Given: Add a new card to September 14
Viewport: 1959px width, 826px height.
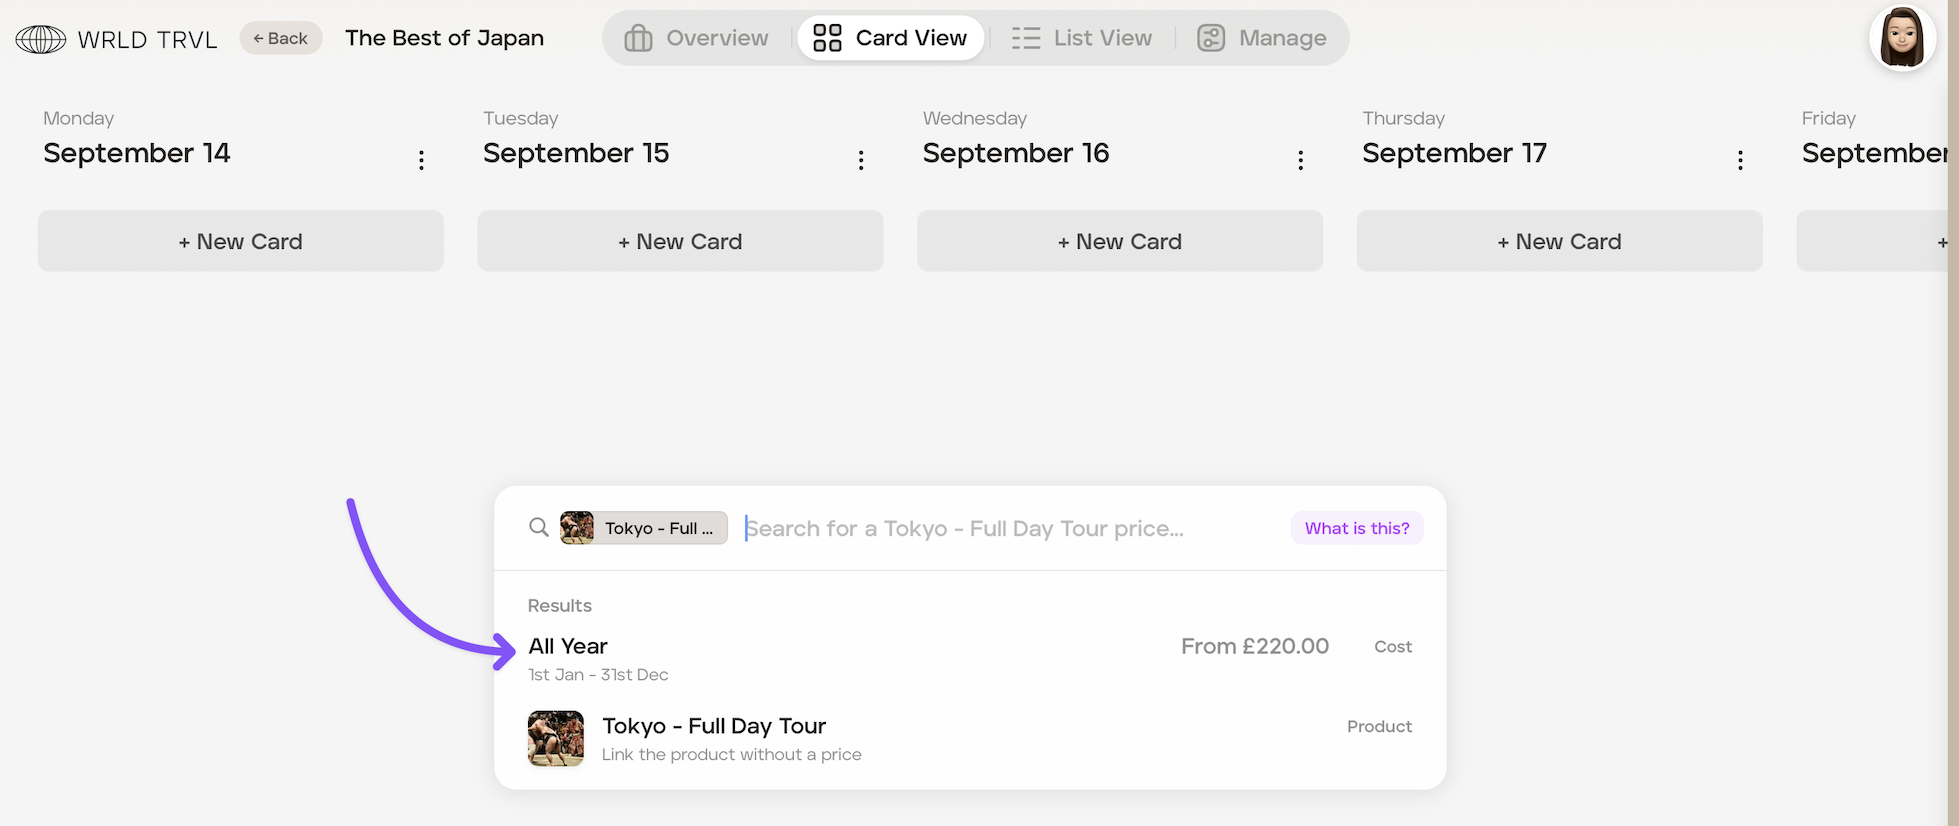Looking at the screenshot, I should [x=241, y=241].
